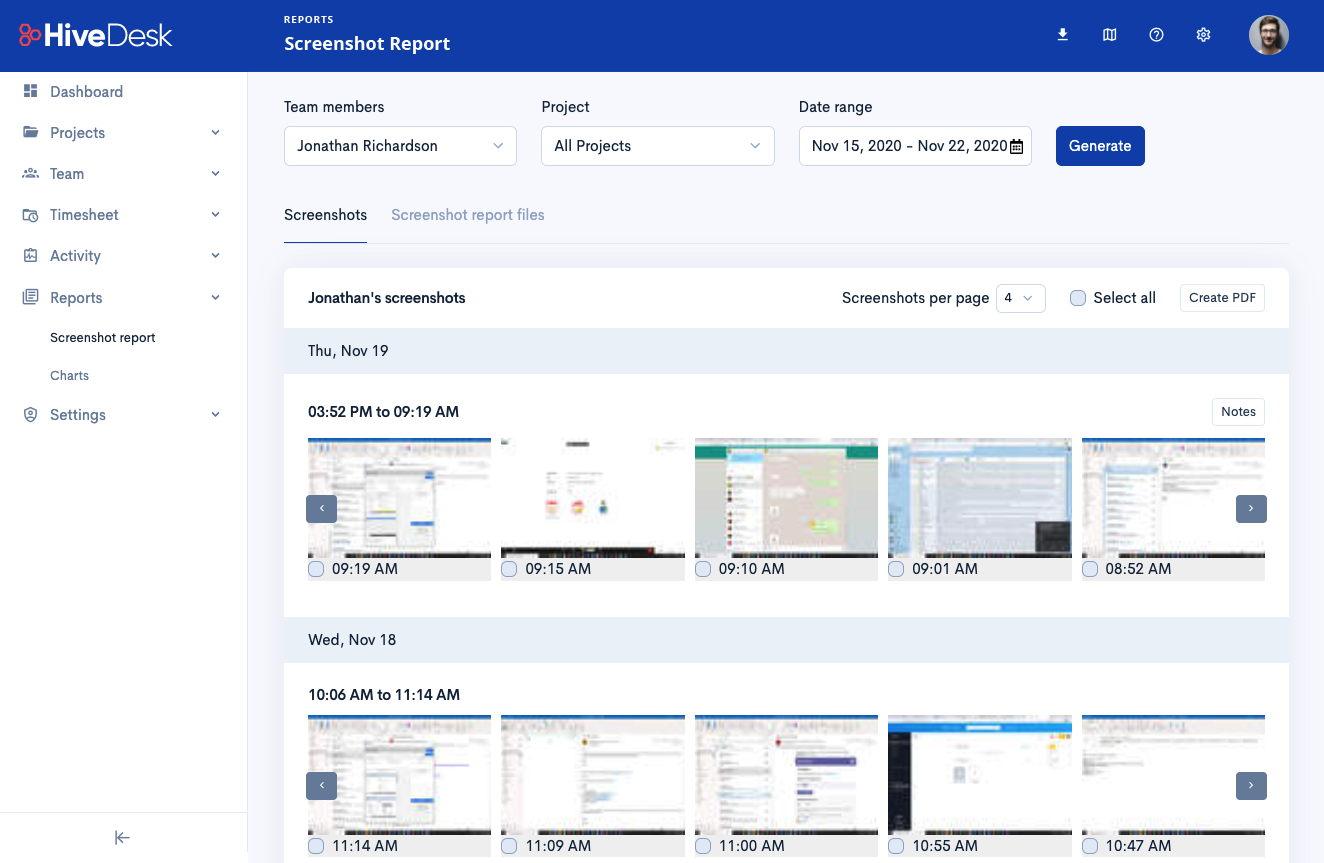The image size is (1324, 863).
Task: Check the 09:19 AM screenshot checkbox
Action: (x=316, y=569)
